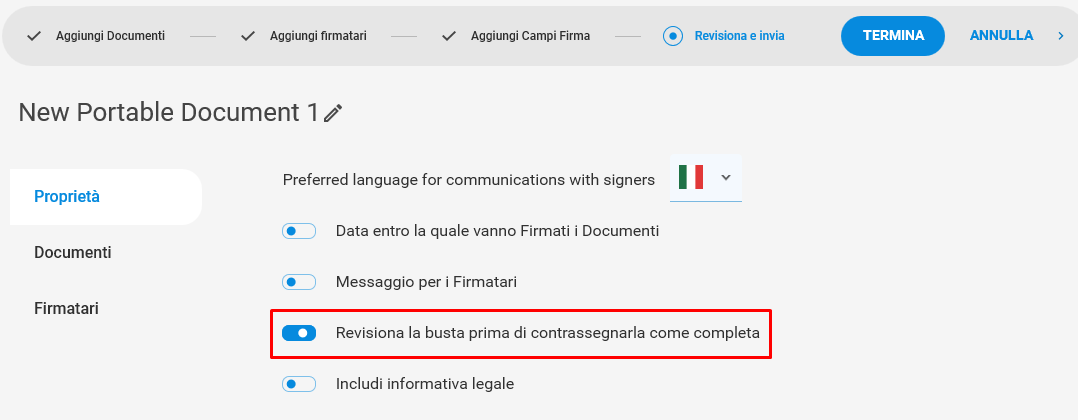This screenshot has width=1078, height=420.
Task: Open preferred language dropdown arrow
Action: (726, 177)
